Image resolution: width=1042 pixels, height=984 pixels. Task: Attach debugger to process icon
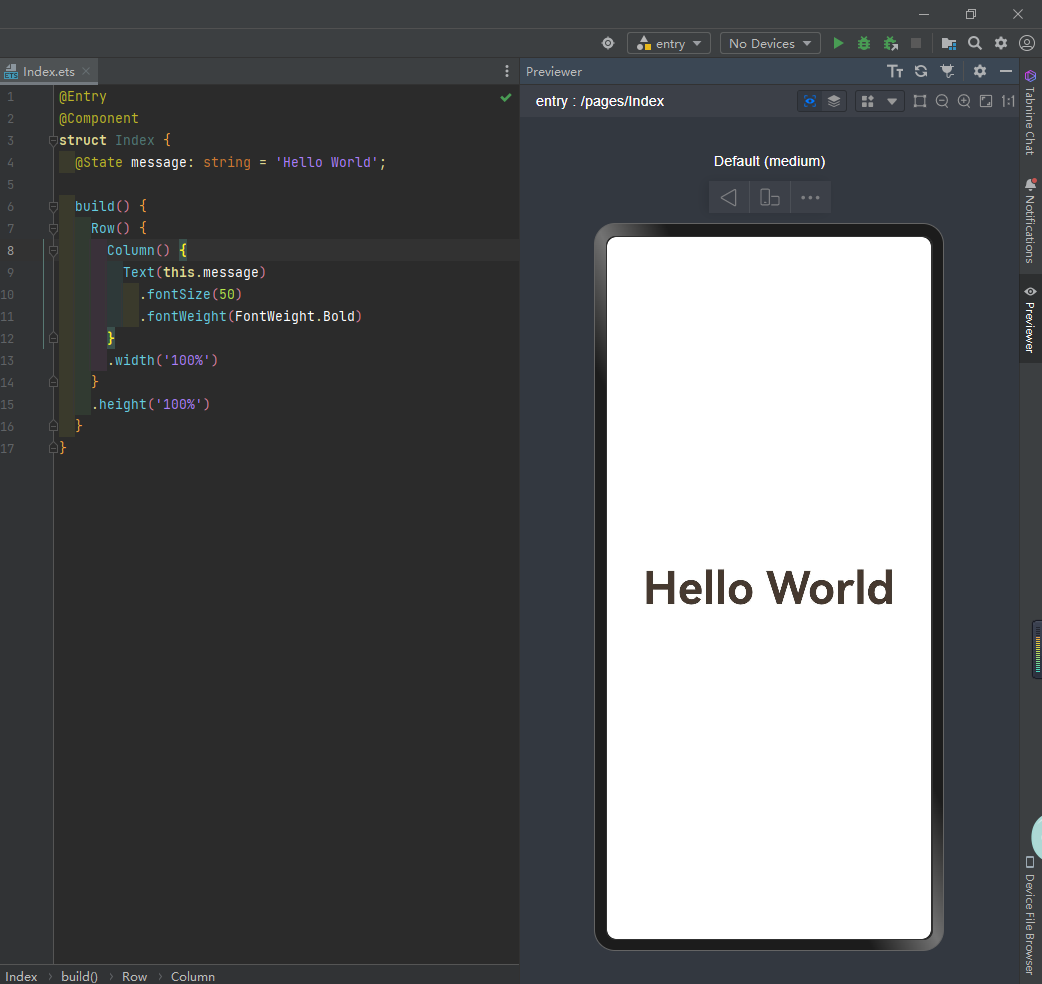[890, 43]
